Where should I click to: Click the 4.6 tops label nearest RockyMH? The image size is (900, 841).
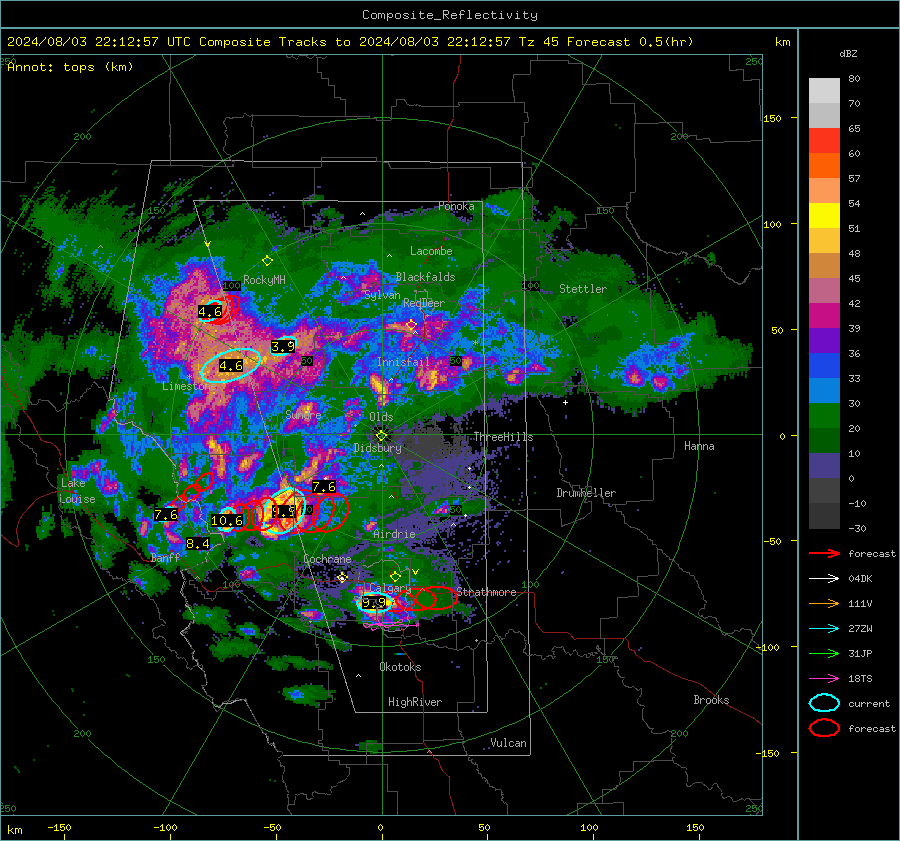(210, 312)
